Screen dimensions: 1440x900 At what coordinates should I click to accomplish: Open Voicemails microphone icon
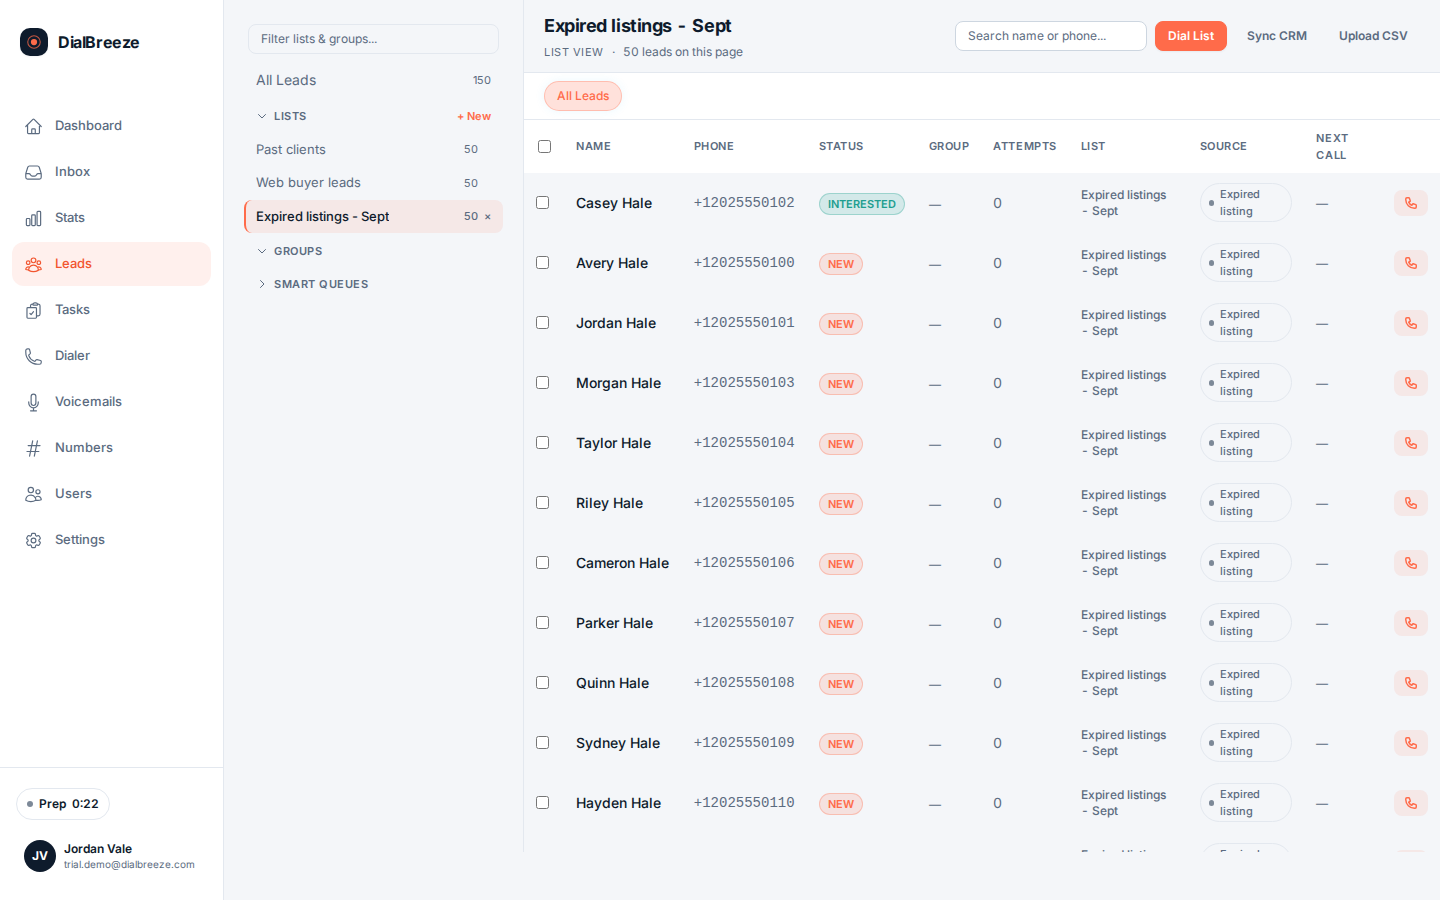point(34,402)
